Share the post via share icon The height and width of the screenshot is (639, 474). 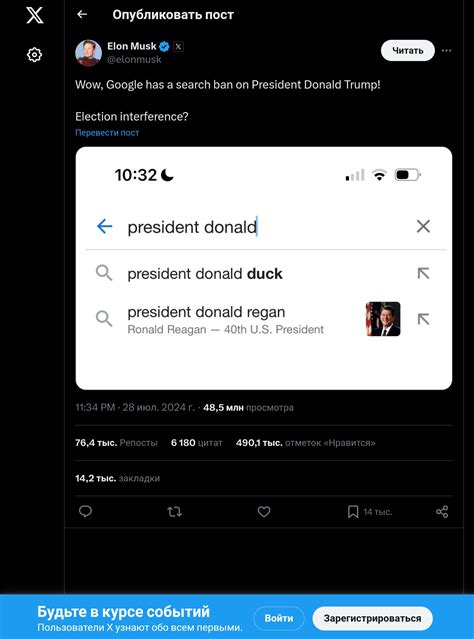pos(442,511)
